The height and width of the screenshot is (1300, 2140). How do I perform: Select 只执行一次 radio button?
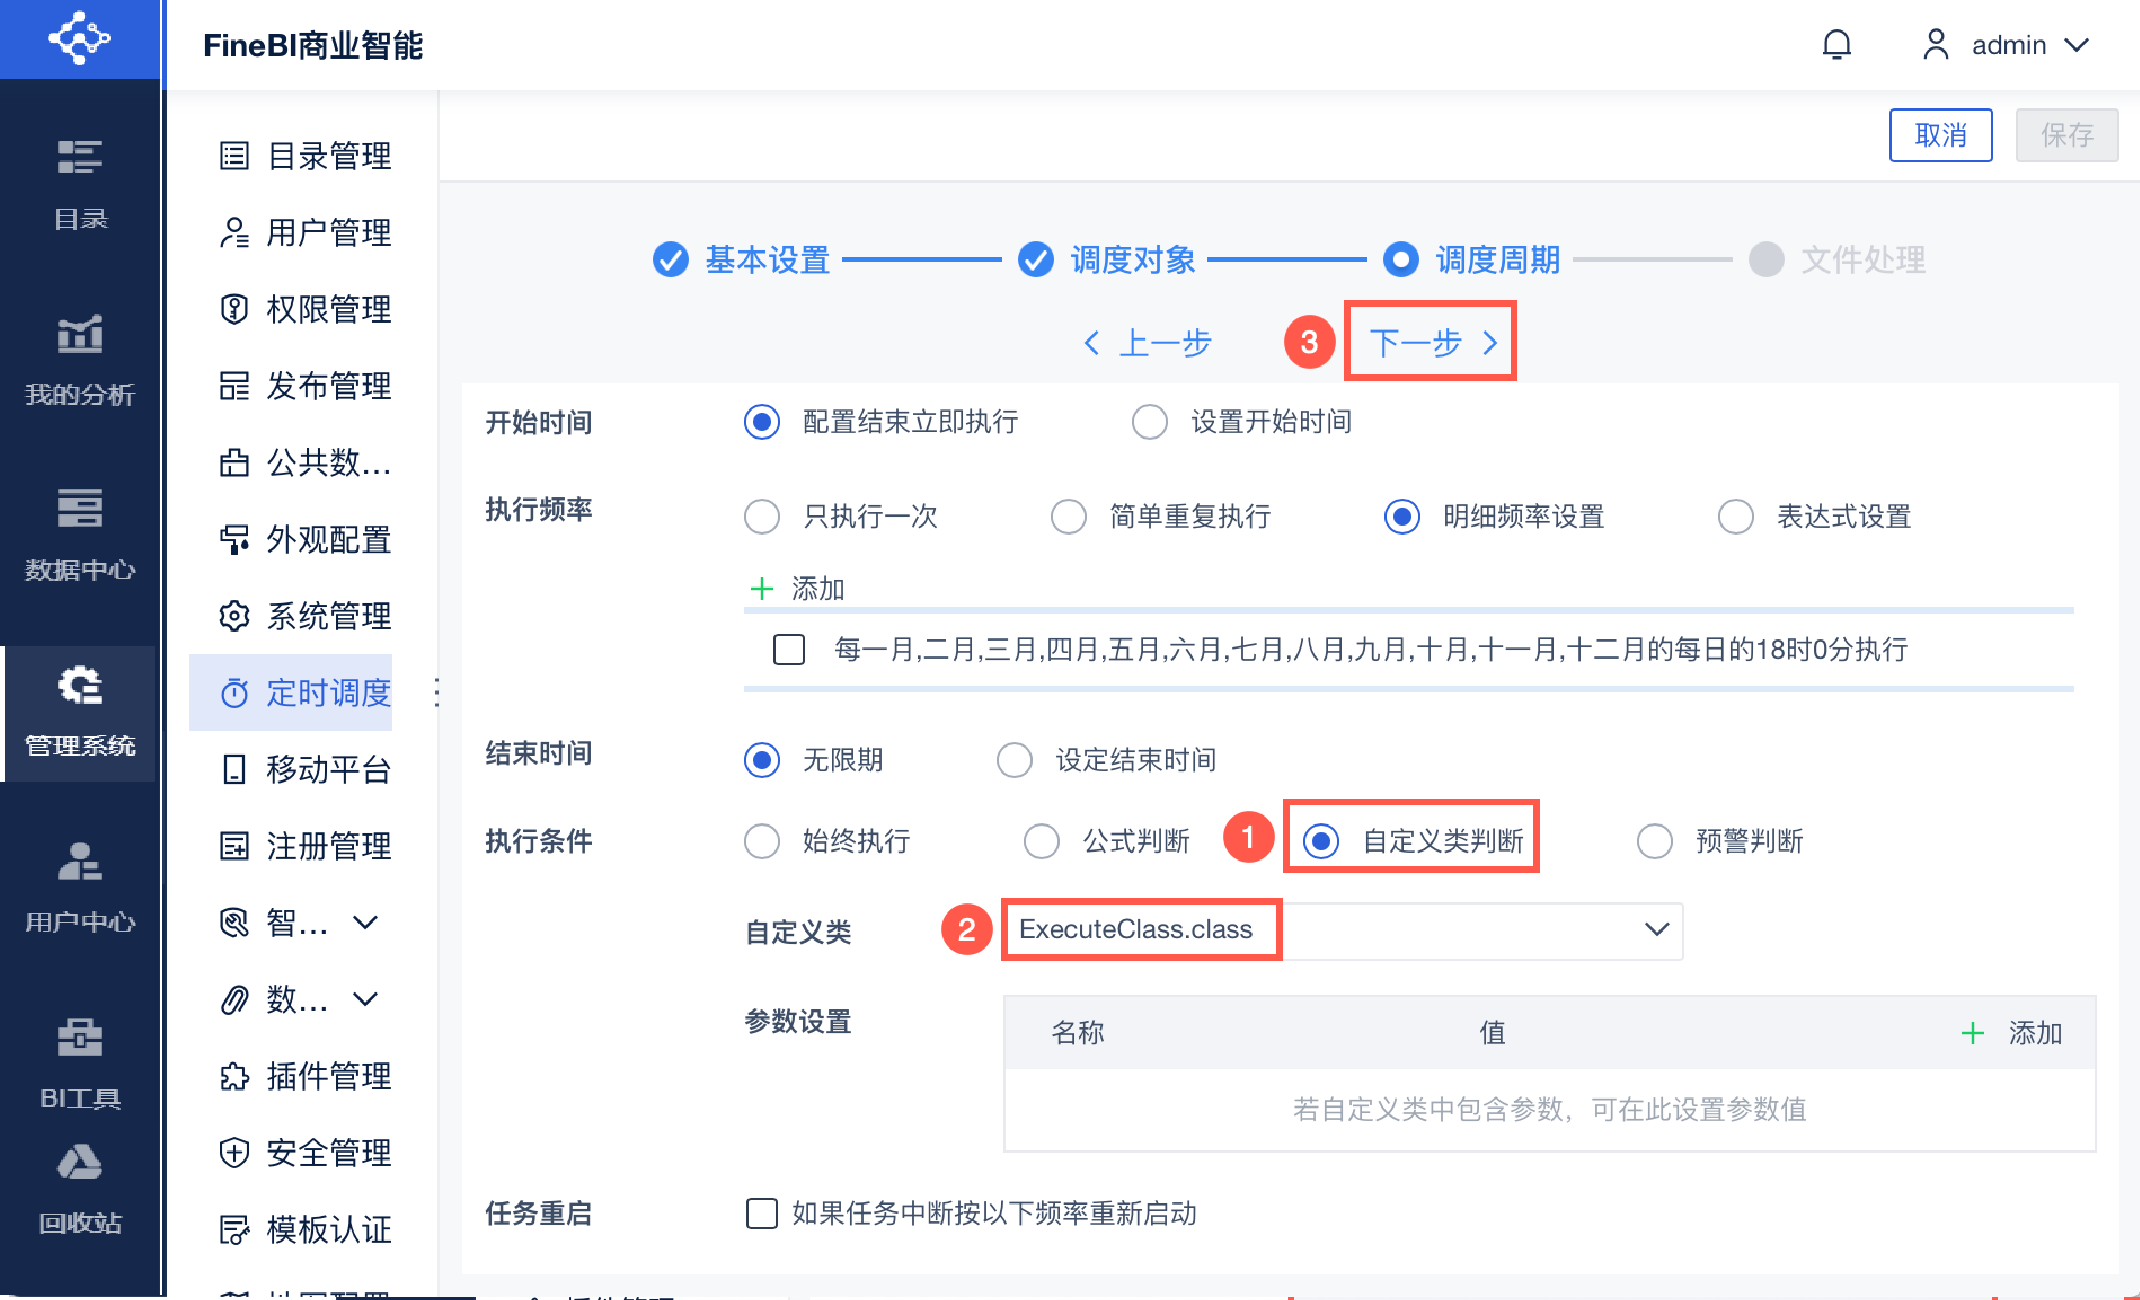point(762,517)
